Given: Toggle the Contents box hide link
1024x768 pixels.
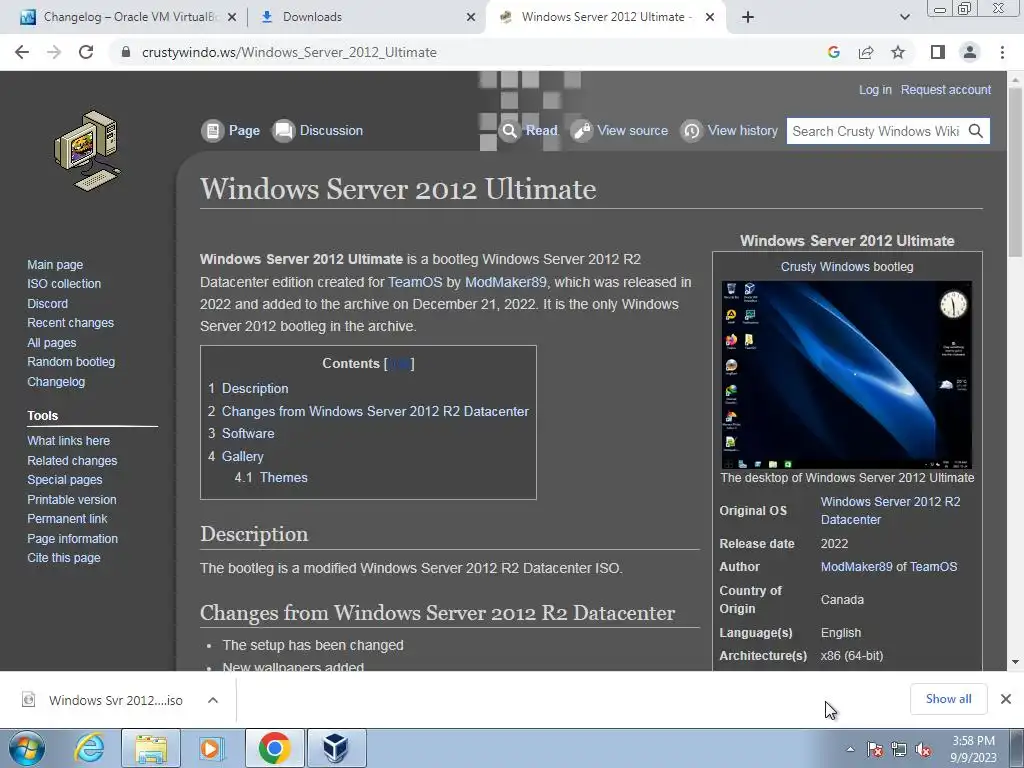Looking at the screenshot, I should [x=400, y=364].
